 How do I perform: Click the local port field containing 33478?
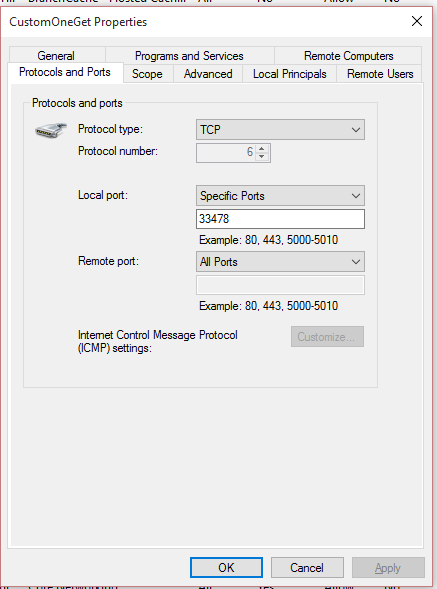click(280, 219)
